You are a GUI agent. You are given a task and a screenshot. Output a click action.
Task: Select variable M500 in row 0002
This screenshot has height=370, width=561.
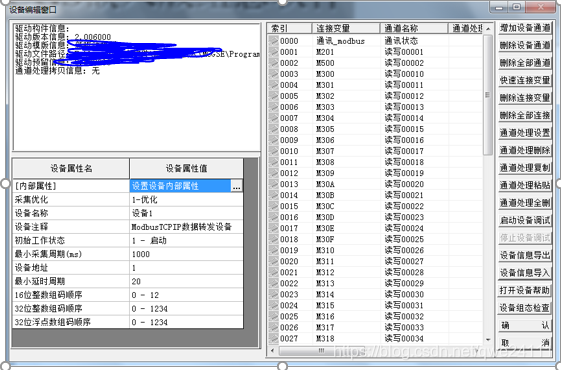(x=325, y=63)
